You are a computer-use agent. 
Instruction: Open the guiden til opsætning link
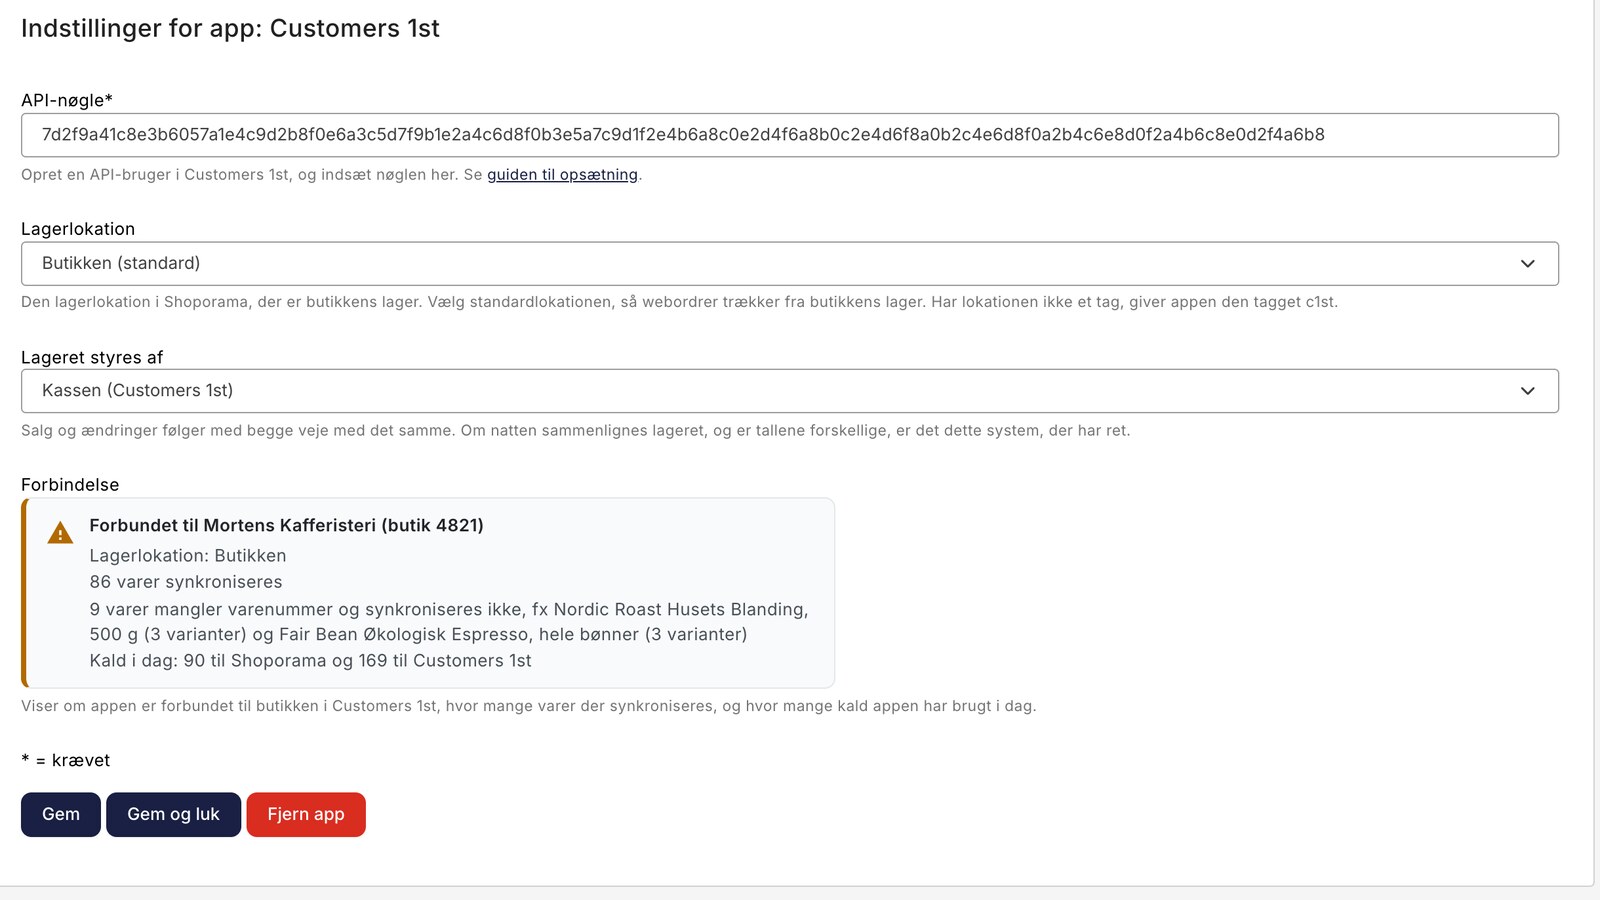[x=562, y=175]
